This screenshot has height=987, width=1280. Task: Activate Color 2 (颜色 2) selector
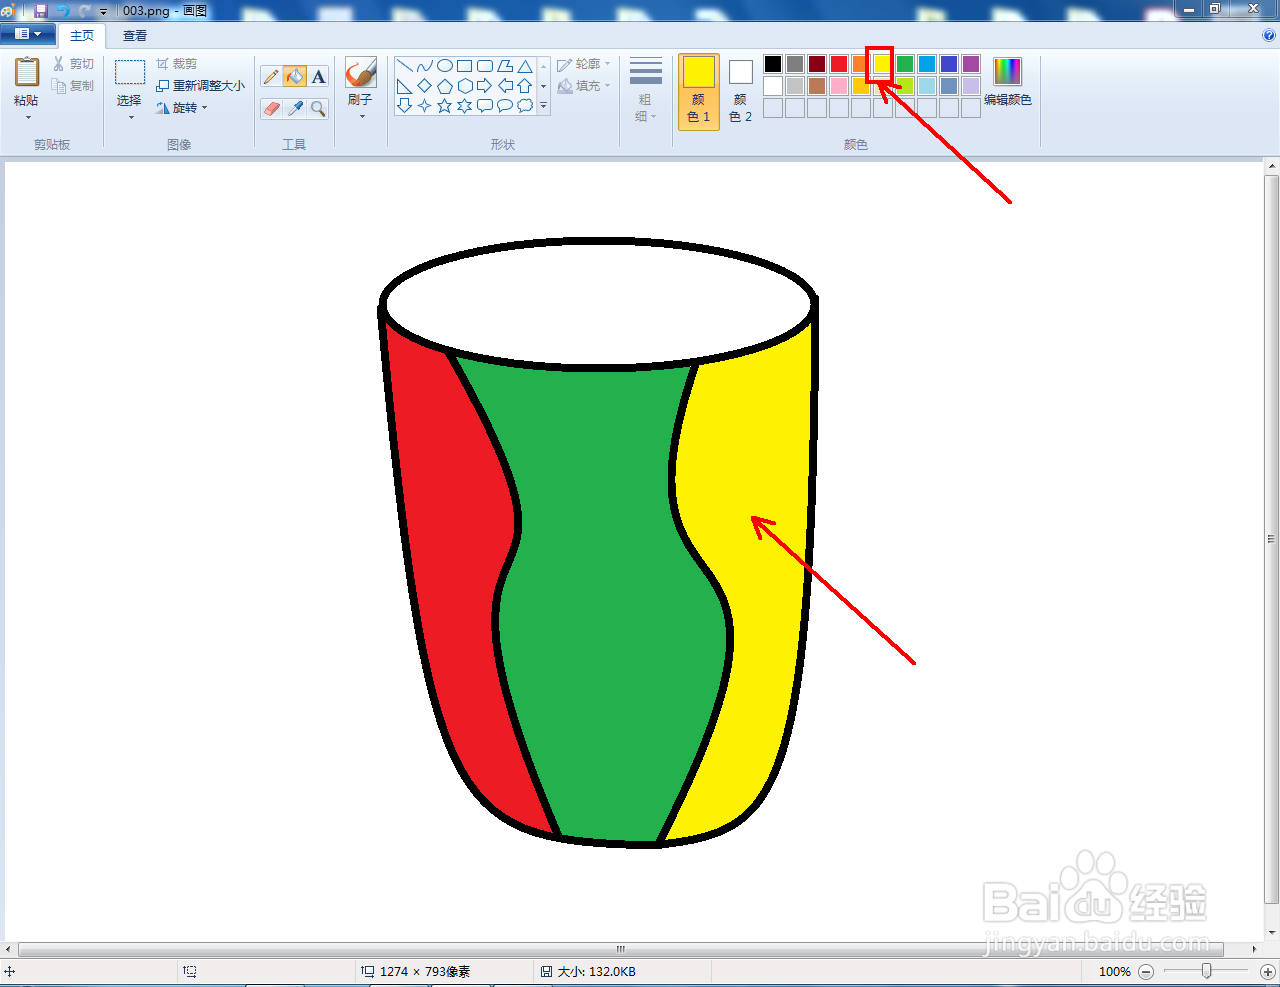coord(740,91)
